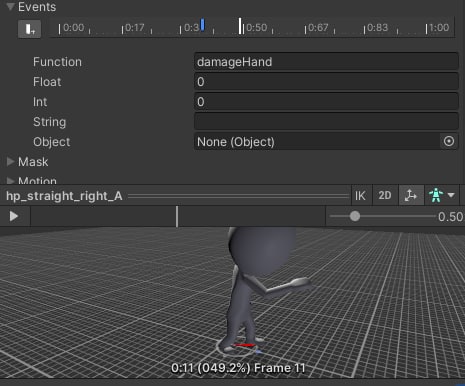Click the 0:50 mark on events timeline

[257, 27]
